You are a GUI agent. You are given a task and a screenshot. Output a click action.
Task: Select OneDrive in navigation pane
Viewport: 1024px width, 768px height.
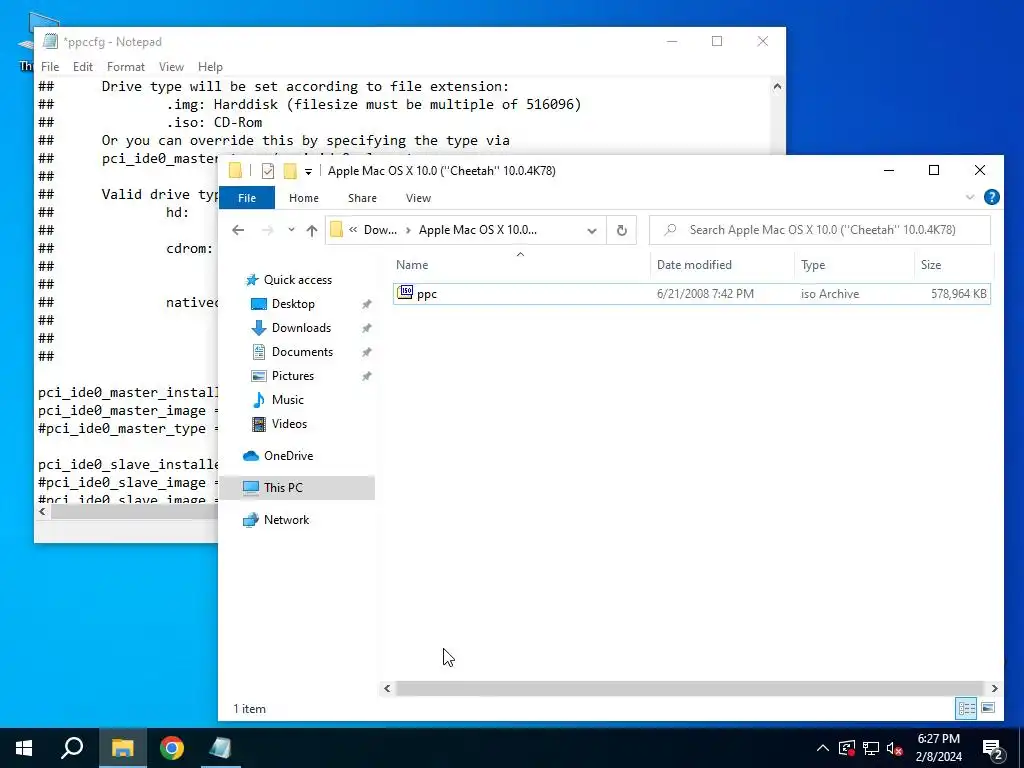point(288,456)
